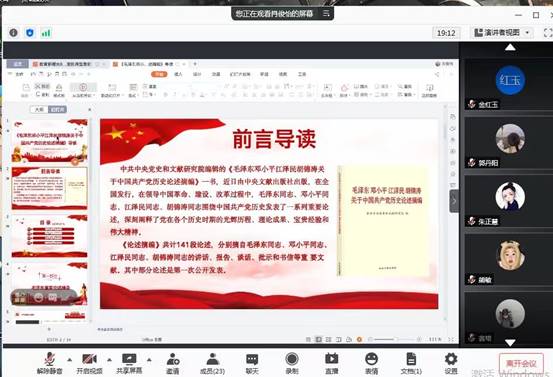Open the 直播 live stream option
Screen dimensions: 553x377
[332, 364]
